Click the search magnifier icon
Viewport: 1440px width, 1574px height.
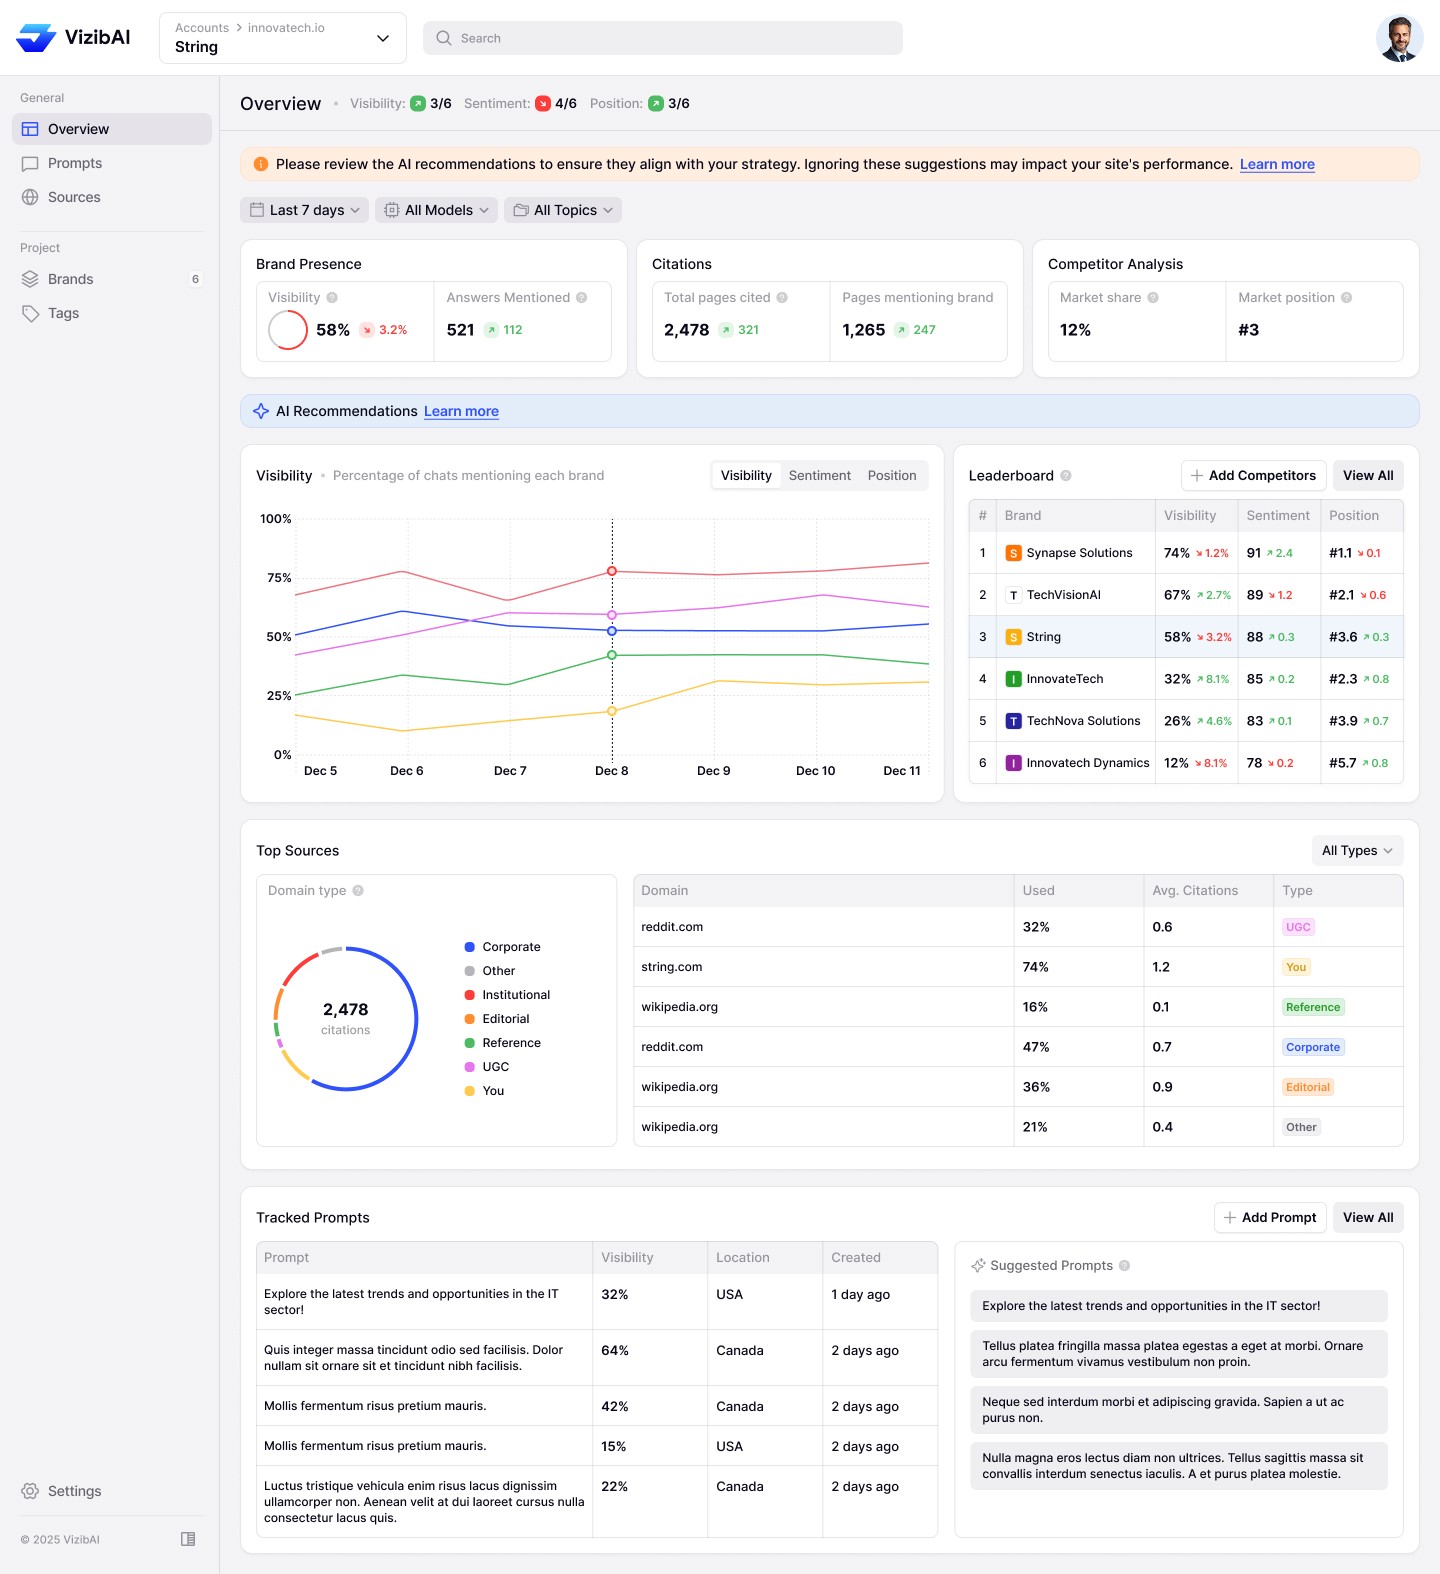[x=444, y=38]
